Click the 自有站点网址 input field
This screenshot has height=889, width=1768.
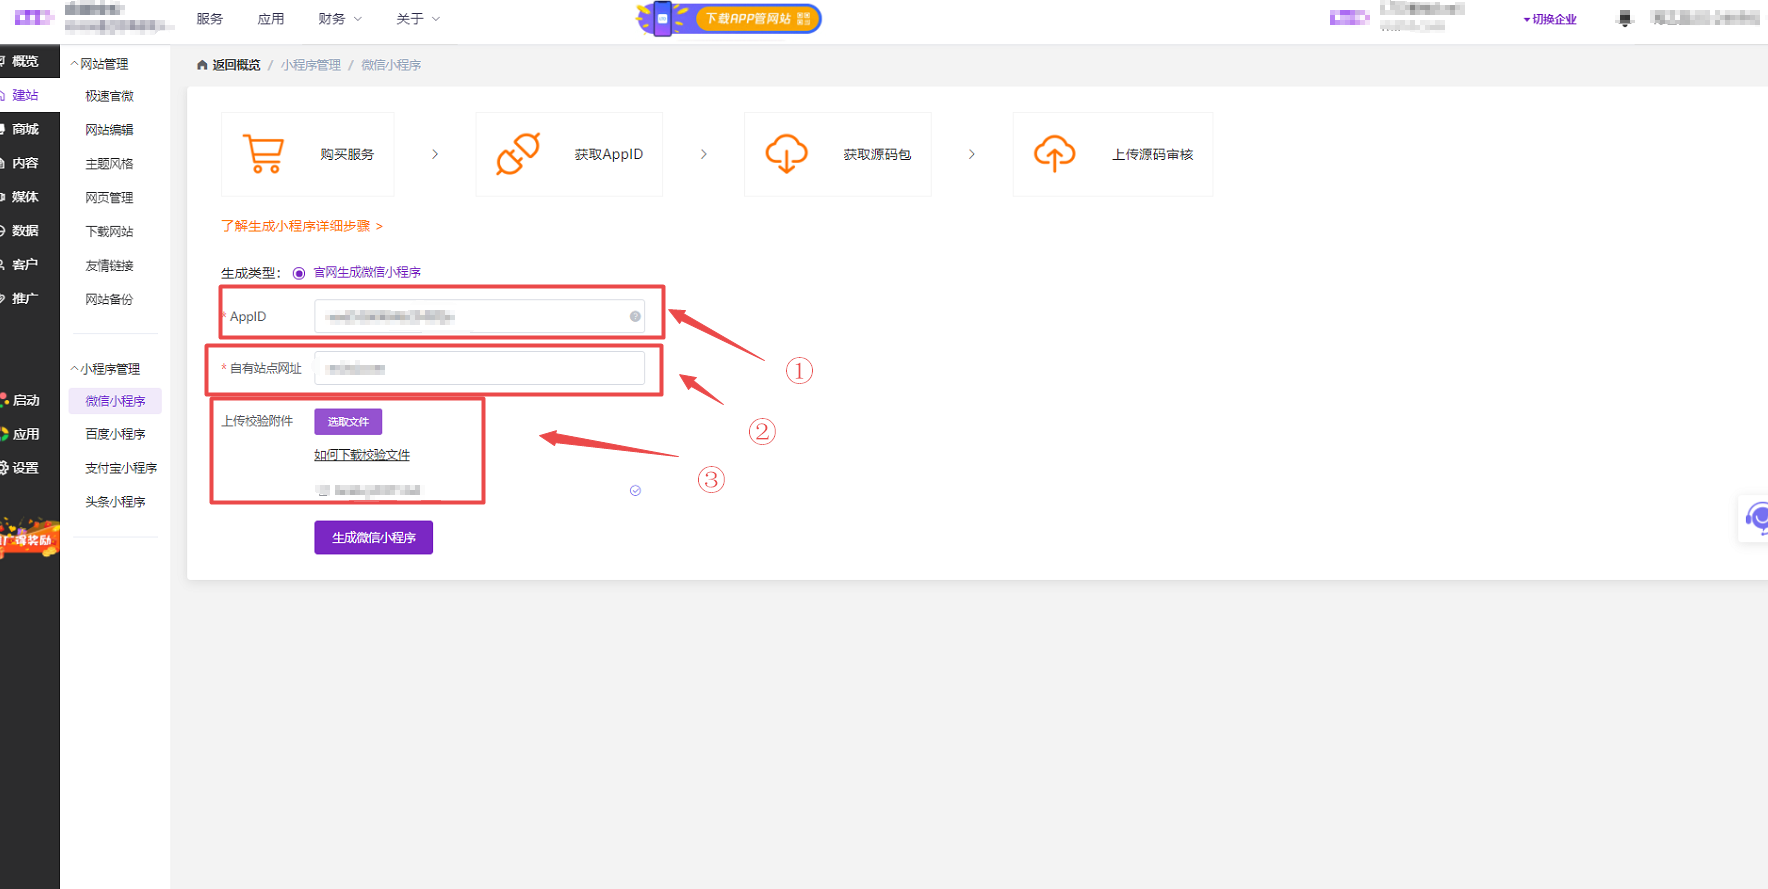480,369
